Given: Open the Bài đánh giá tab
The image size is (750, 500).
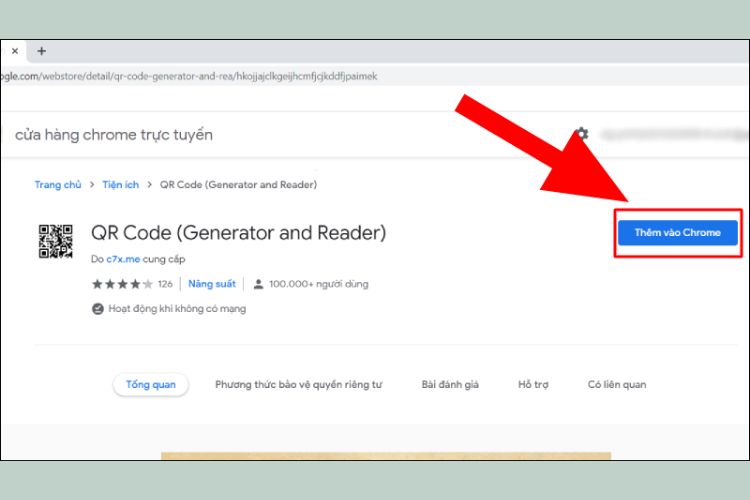Looking at the screenshot, I should click(450, 384).
